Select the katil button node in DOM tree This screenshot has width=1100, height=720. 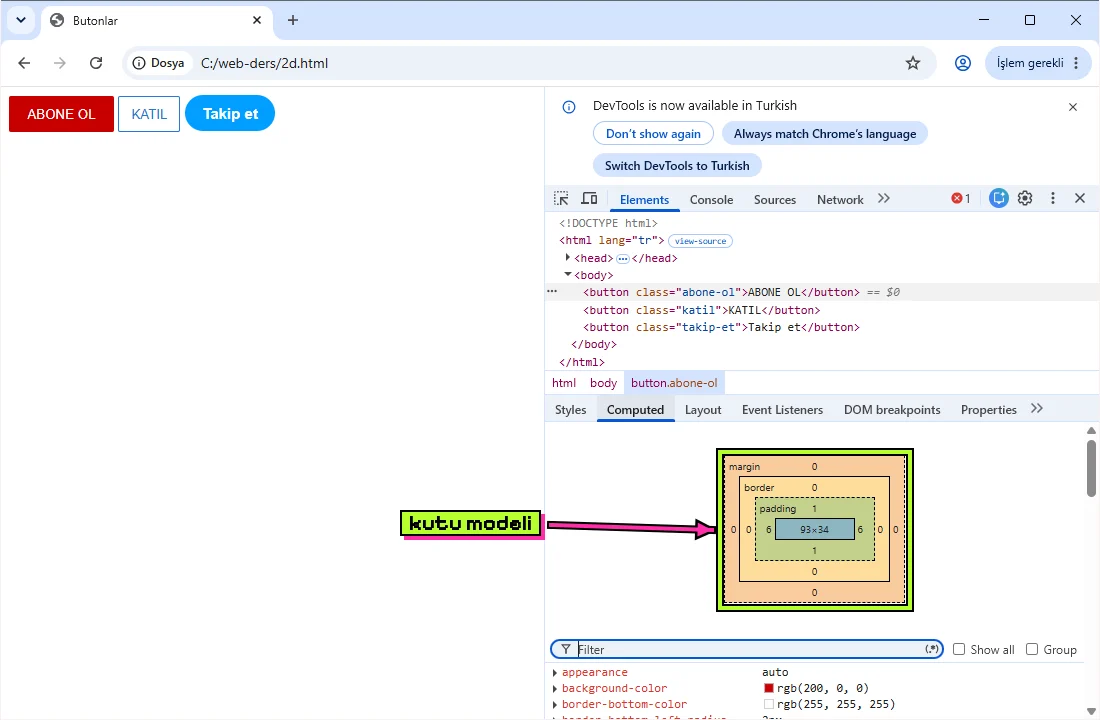(x=702, y=309)
